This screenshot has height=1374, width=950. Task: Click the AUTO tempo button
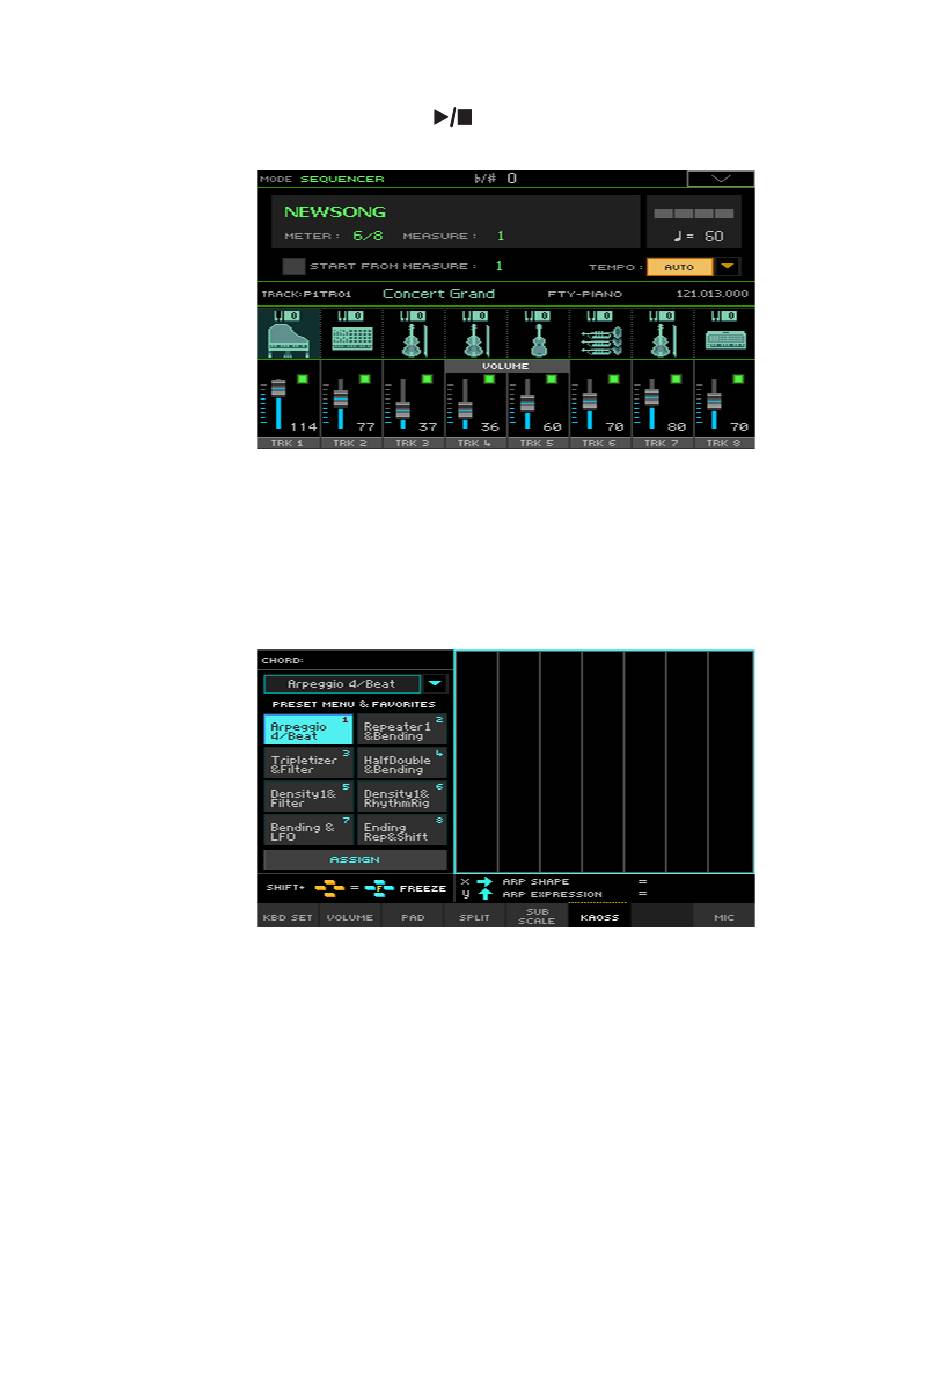tap(680, 267)
